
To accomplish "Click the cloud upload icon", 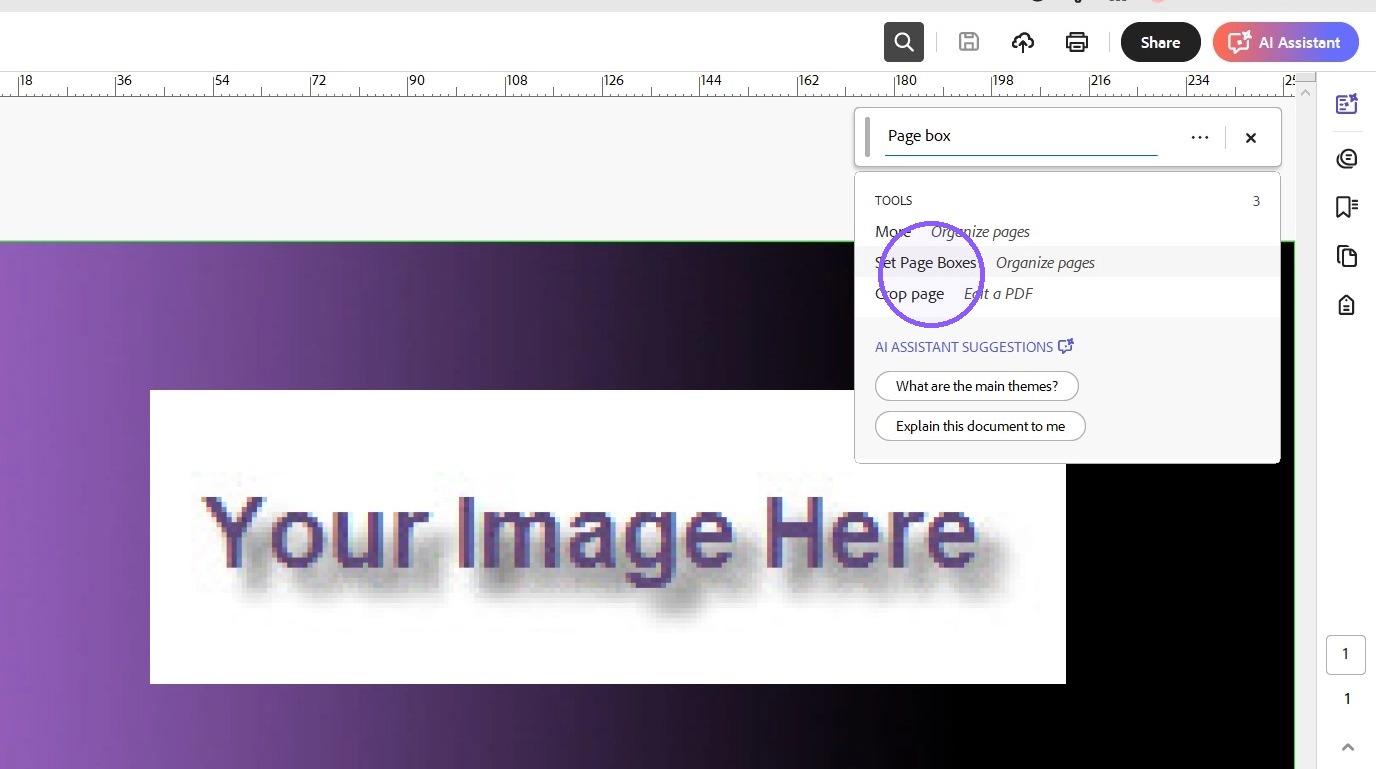I will point(1023,42).
